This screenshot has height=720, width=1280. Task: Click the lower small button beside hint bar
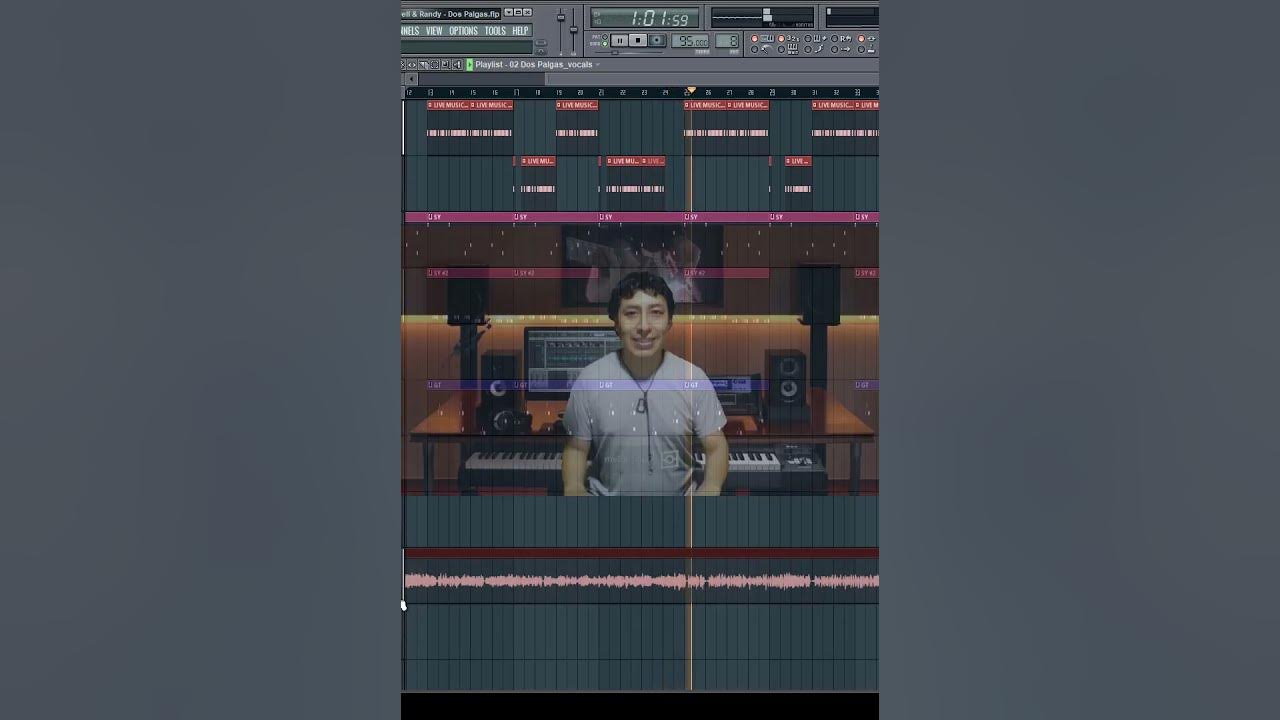pyautogui.click(x=541, y=51)
